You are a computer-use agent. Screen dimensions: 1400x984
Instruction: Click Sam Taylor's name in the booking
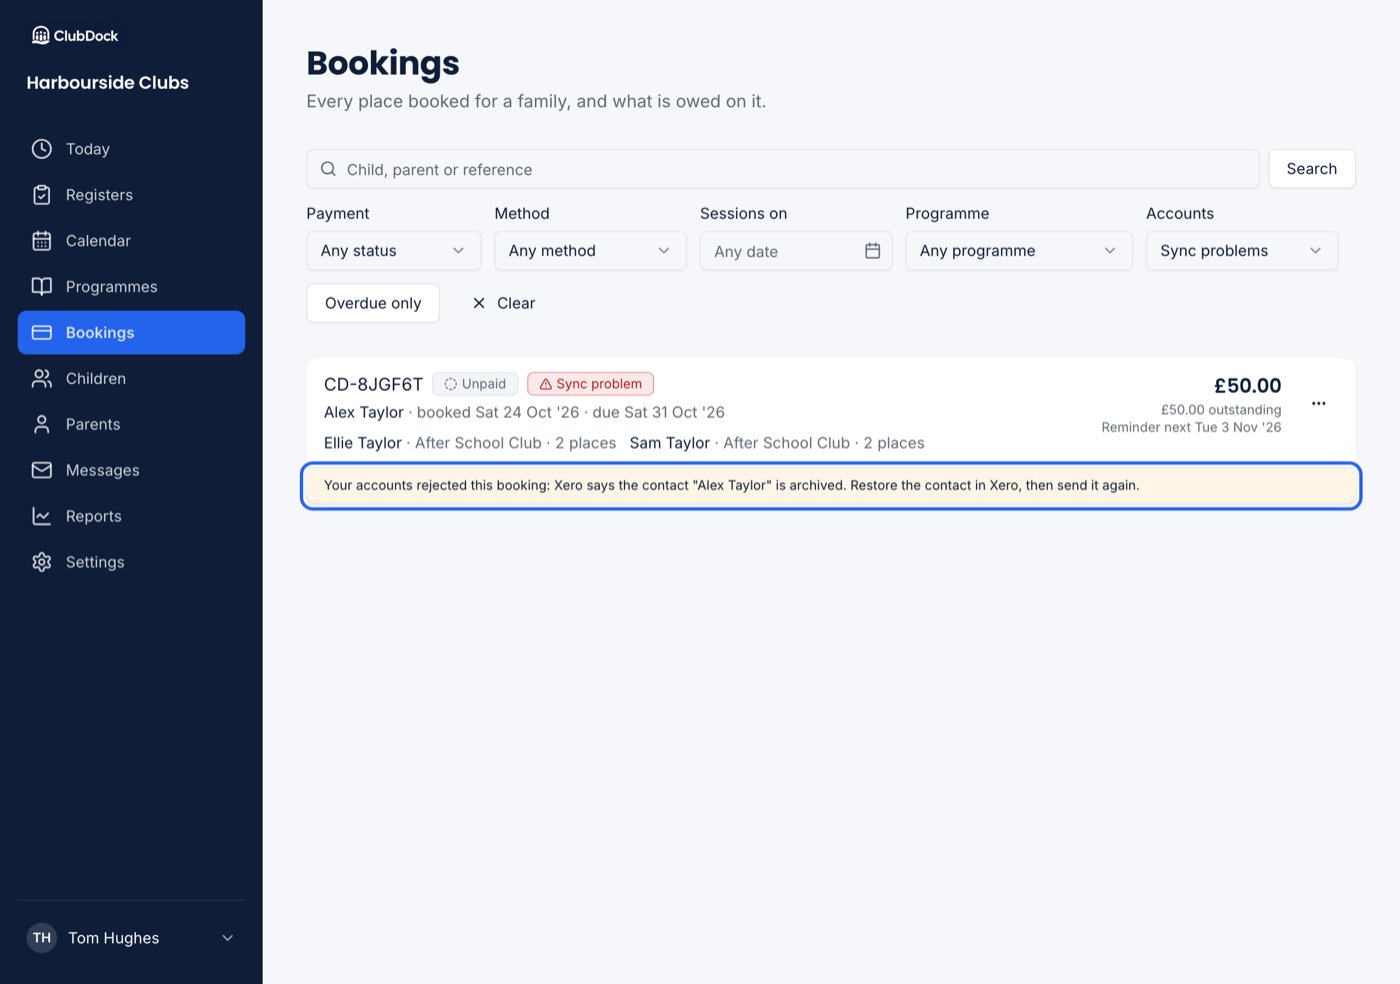pyautogui.click(x=670, y=443)
